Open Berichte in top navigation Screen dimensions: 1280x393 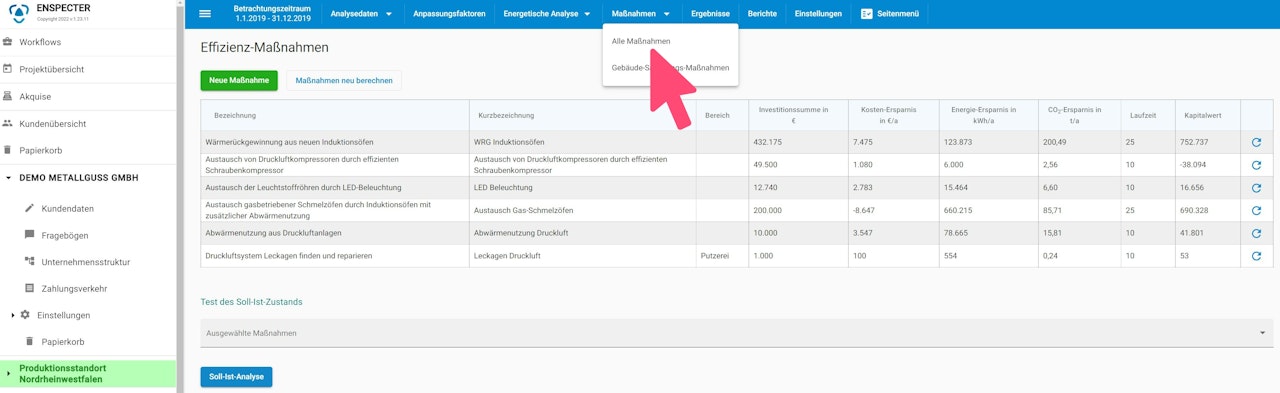coord(762,14)
